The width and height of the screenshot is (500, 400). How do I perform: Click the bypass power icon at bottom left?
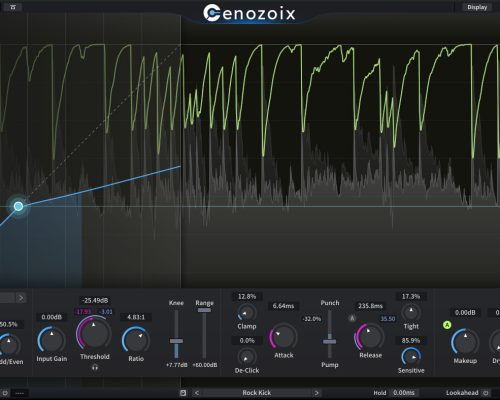[x=5, y=393]
